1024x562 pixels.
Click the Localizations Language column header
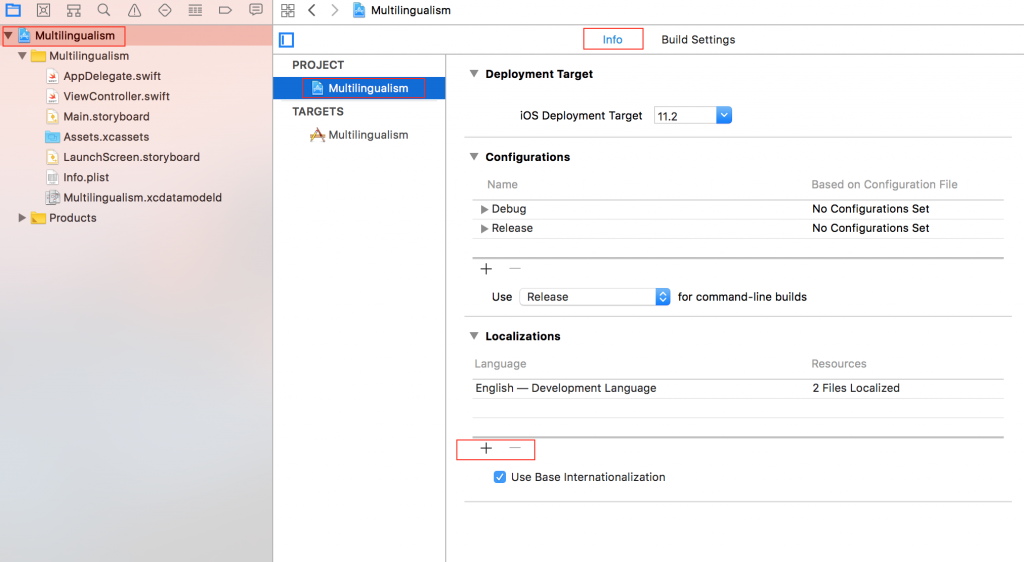click(500, 364)
